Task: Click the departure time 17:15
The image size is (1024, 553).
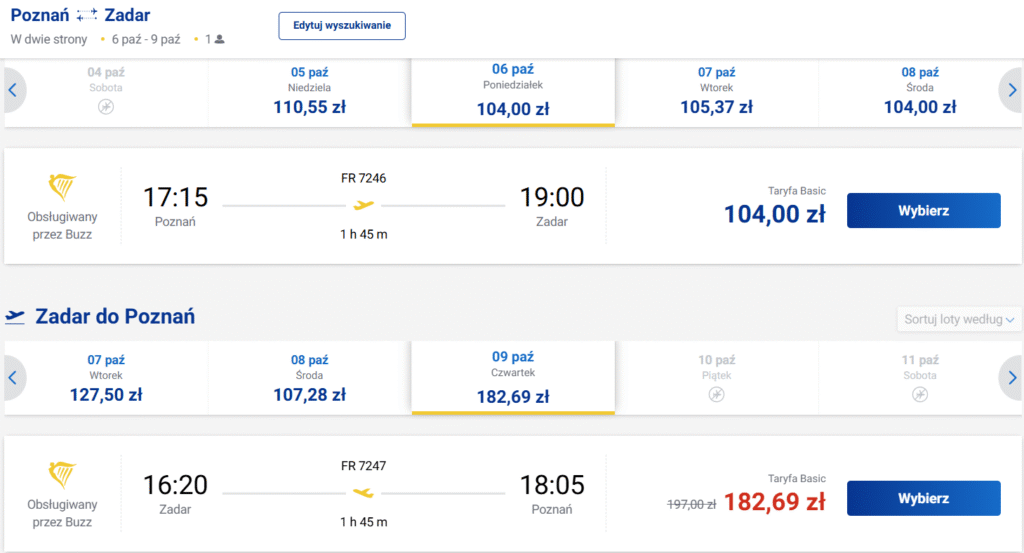Action: pos(175,197)
